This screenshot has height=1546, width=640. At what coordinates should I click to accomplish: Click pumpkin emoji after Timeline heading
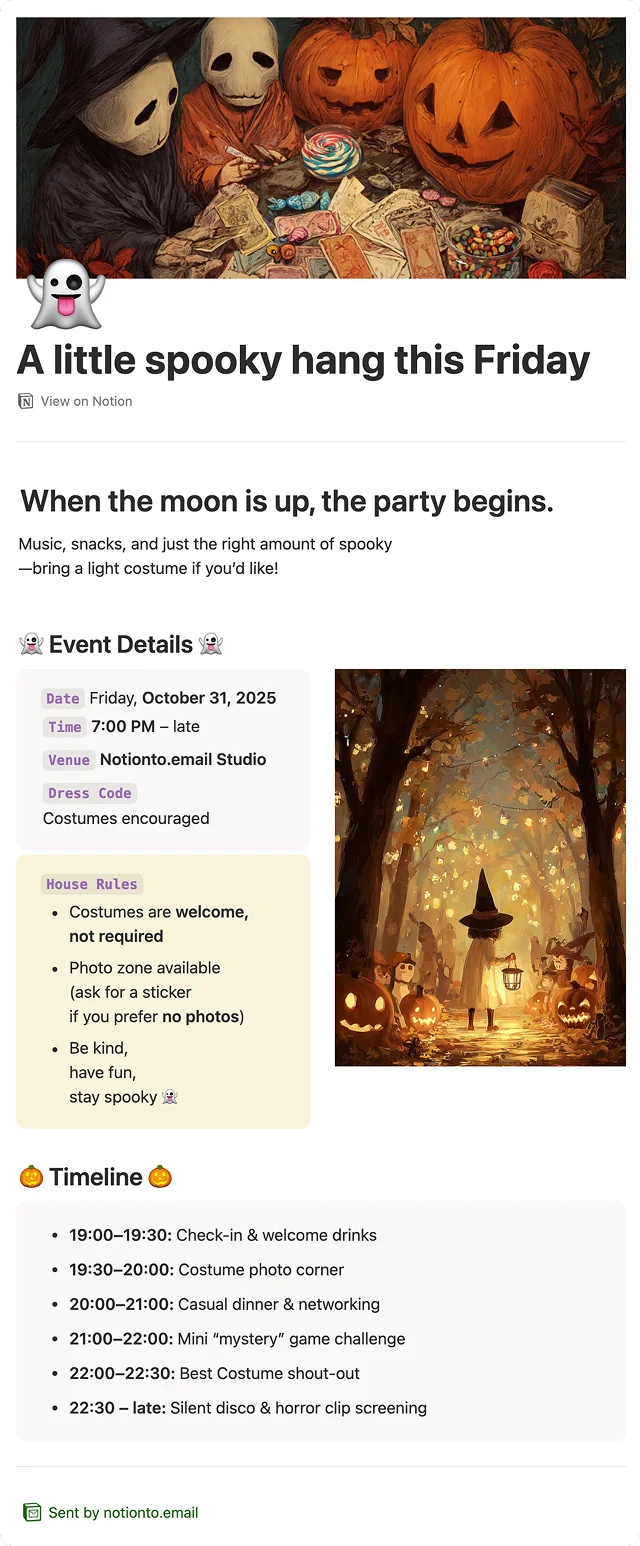160,1177
